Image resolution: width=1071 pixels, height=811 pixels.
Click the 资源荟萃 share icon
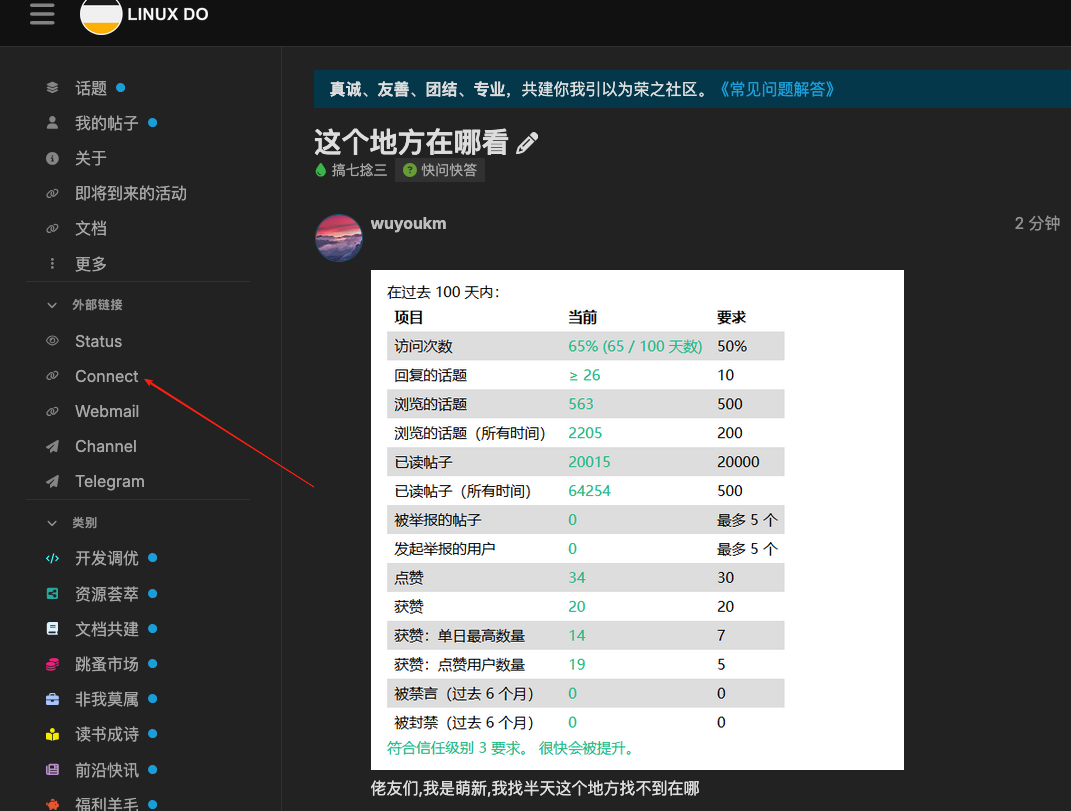(52, 593)
